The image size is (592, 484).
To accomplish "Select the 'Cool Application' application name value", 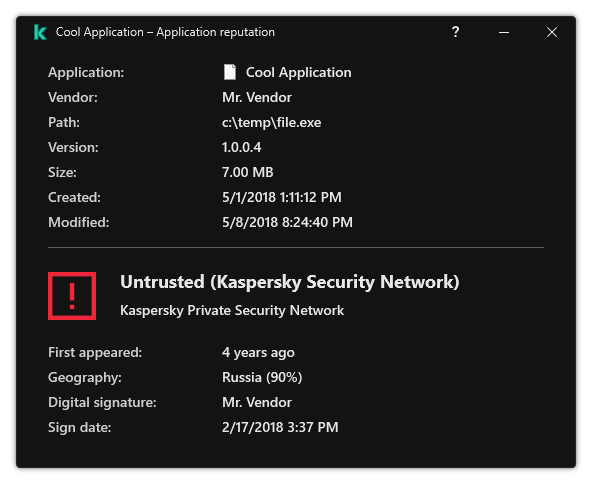I will coord(299,72).
